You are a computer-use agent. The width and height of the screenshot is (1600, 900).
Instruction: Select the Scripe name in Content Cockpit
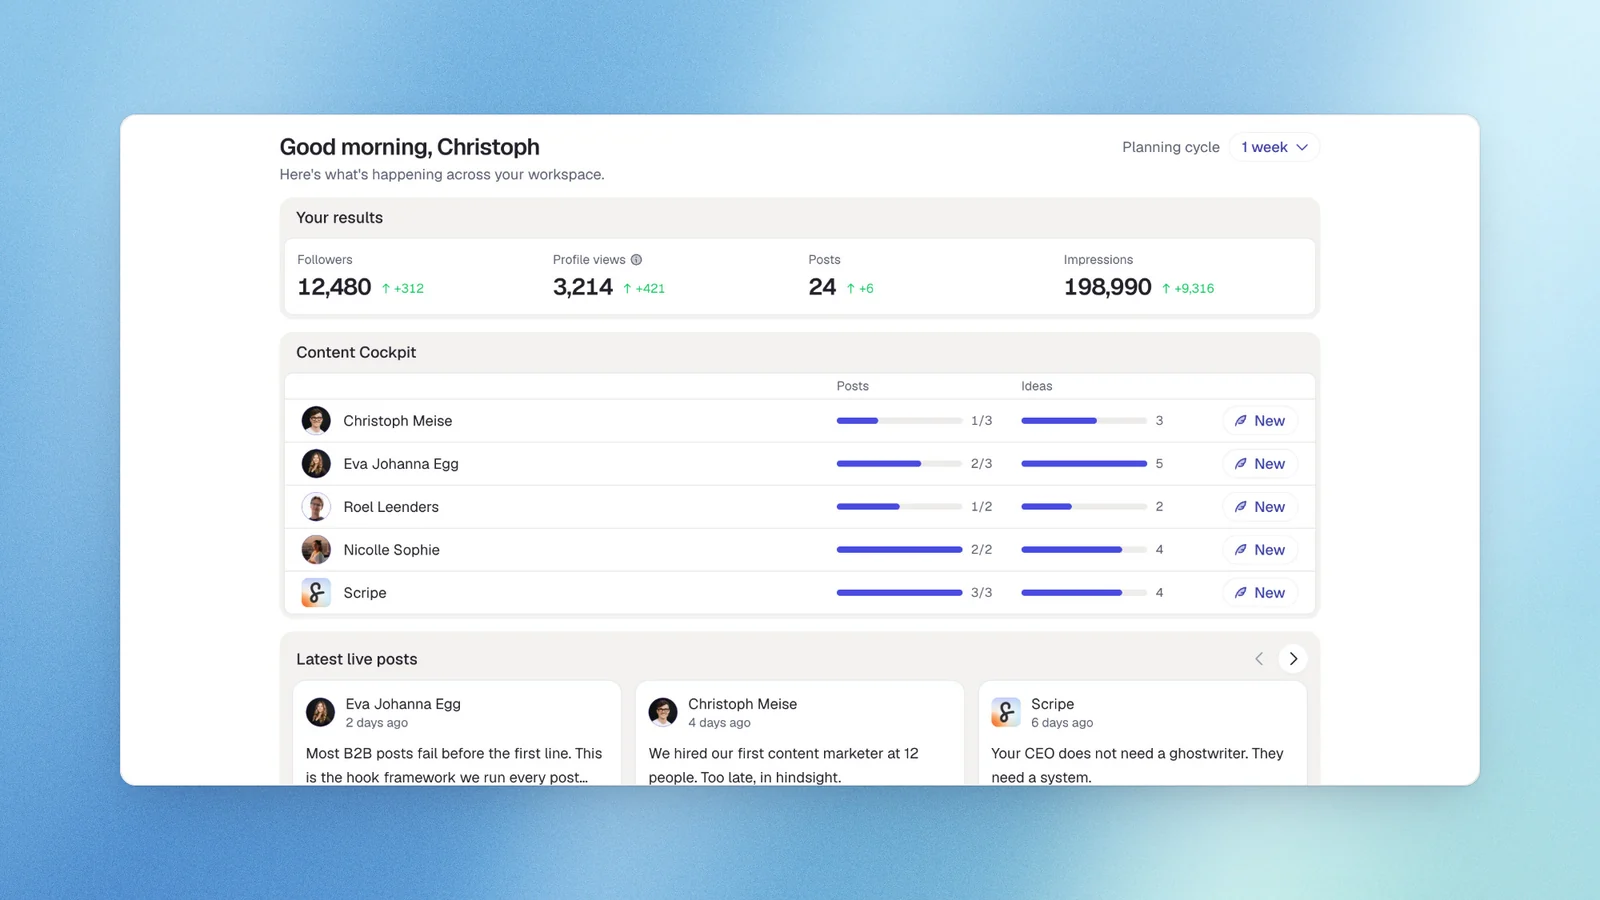[365, 593]
